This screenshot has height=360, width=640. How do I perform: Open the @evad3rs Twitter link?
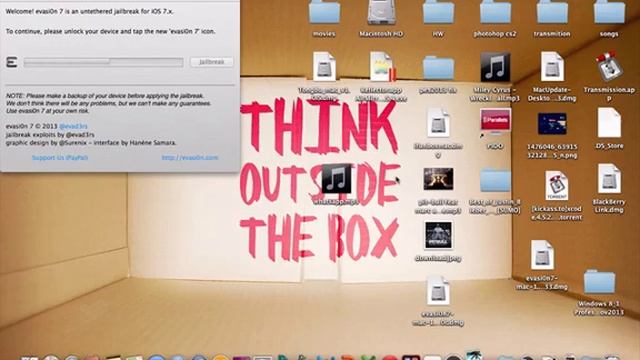click(73, 126)
